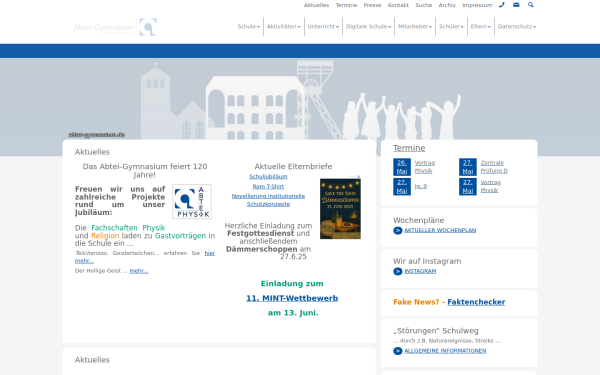This screenshot has height=375, width=600.
Task: Open Aktuelles in top navigation
Action: click(316, 5)
